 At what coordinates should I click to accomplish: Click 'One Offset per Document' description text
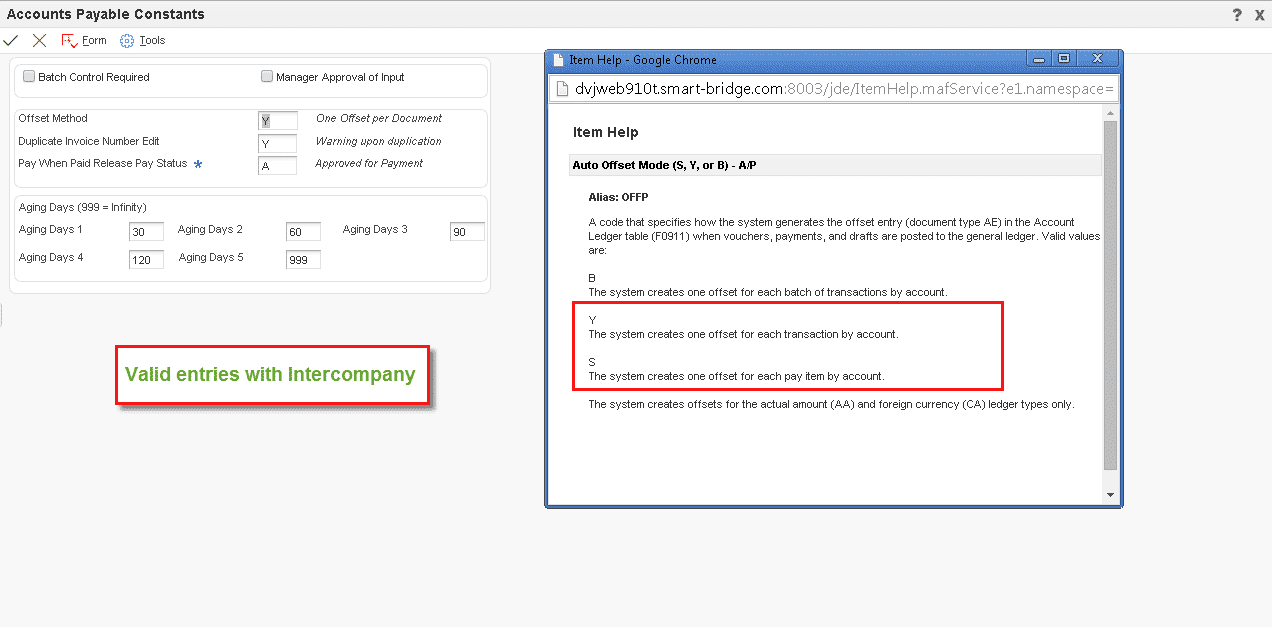pos(379,118)
